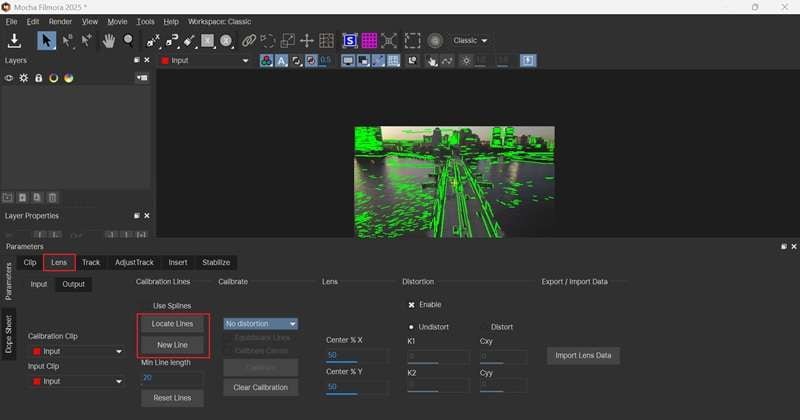Open the Dope Sheet side tab
This screenshot has height=420, width=800.
click(9, 334)
